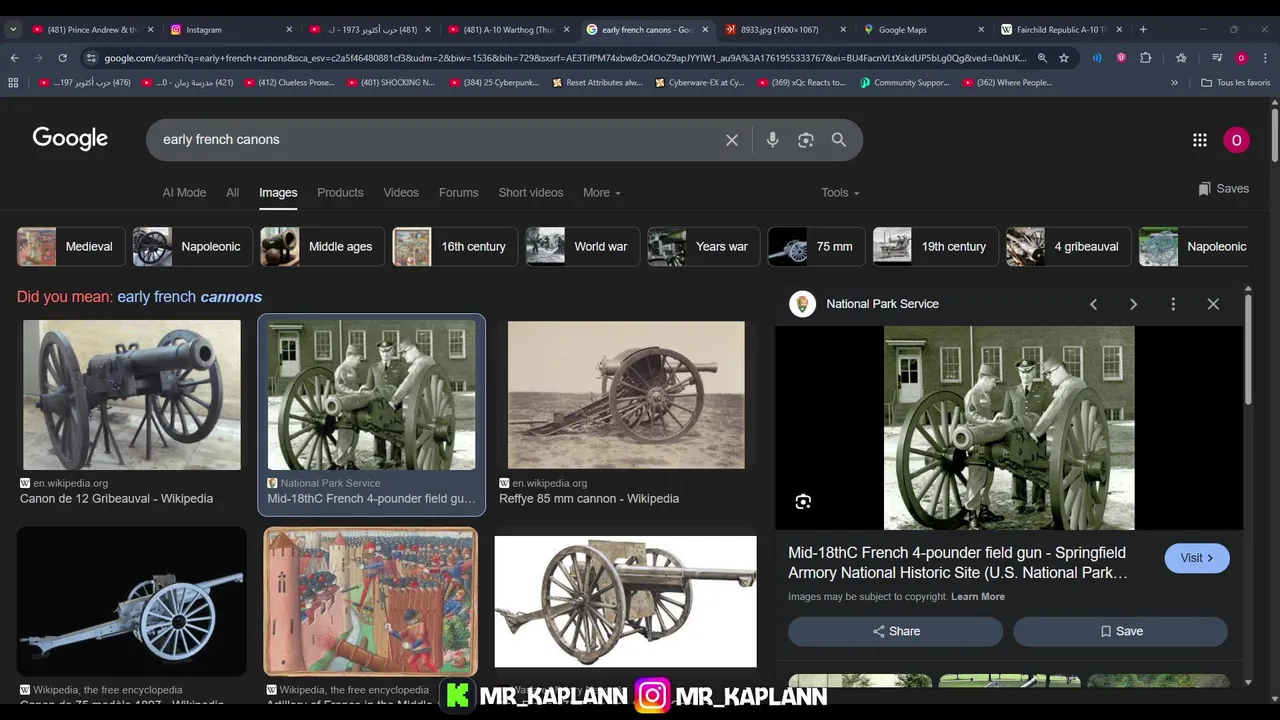
Task: Click the zoom magnifier icon in address bar
Action: point(1042,58)
